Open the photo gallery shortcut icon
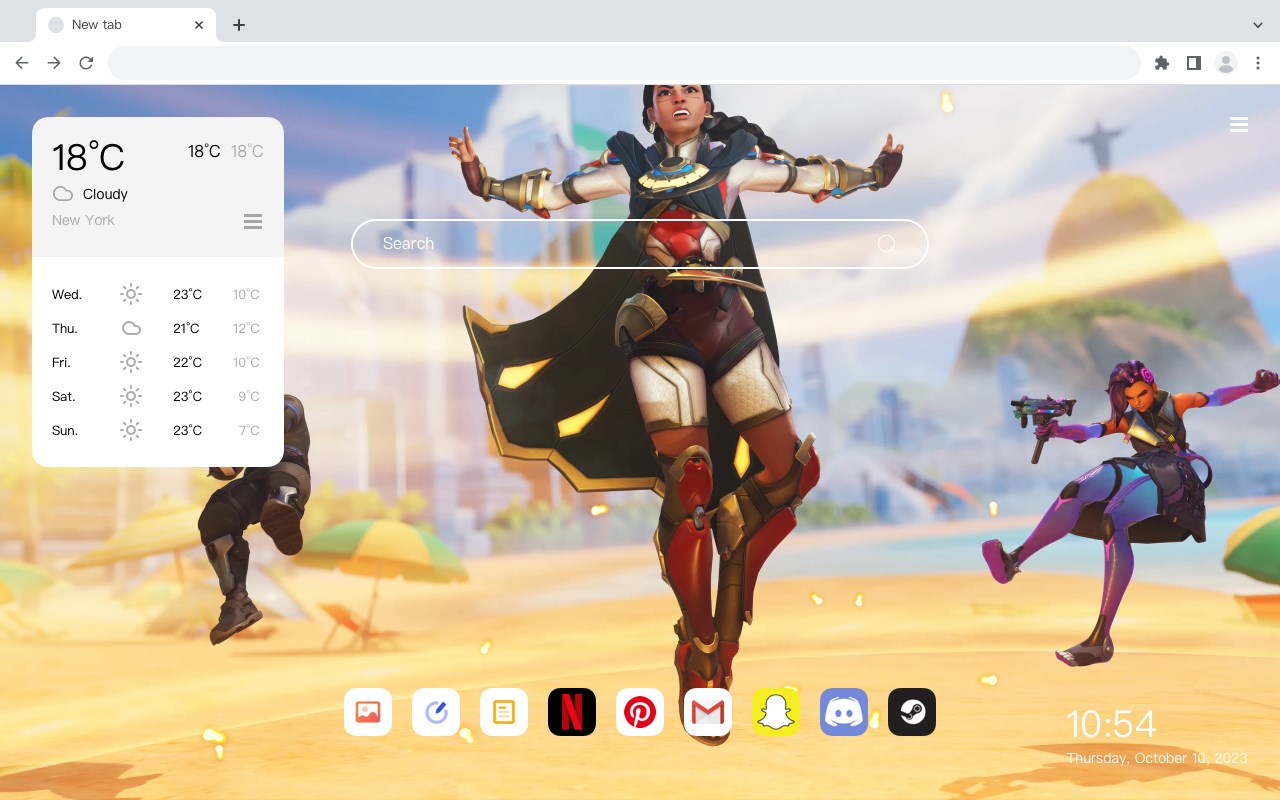Viewport: 1280px width, 800px height. tap(368, 712)
